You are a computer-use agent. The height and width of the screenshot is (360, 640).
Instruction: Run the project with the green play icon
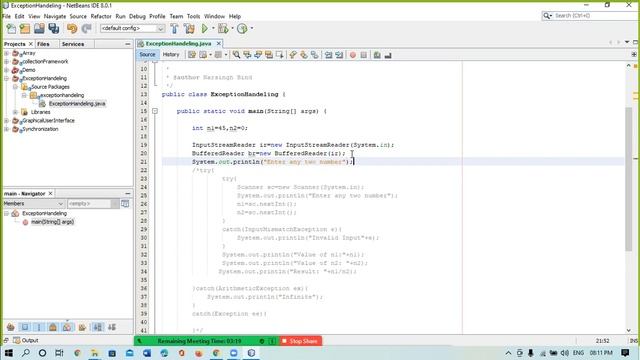point(204,29)
